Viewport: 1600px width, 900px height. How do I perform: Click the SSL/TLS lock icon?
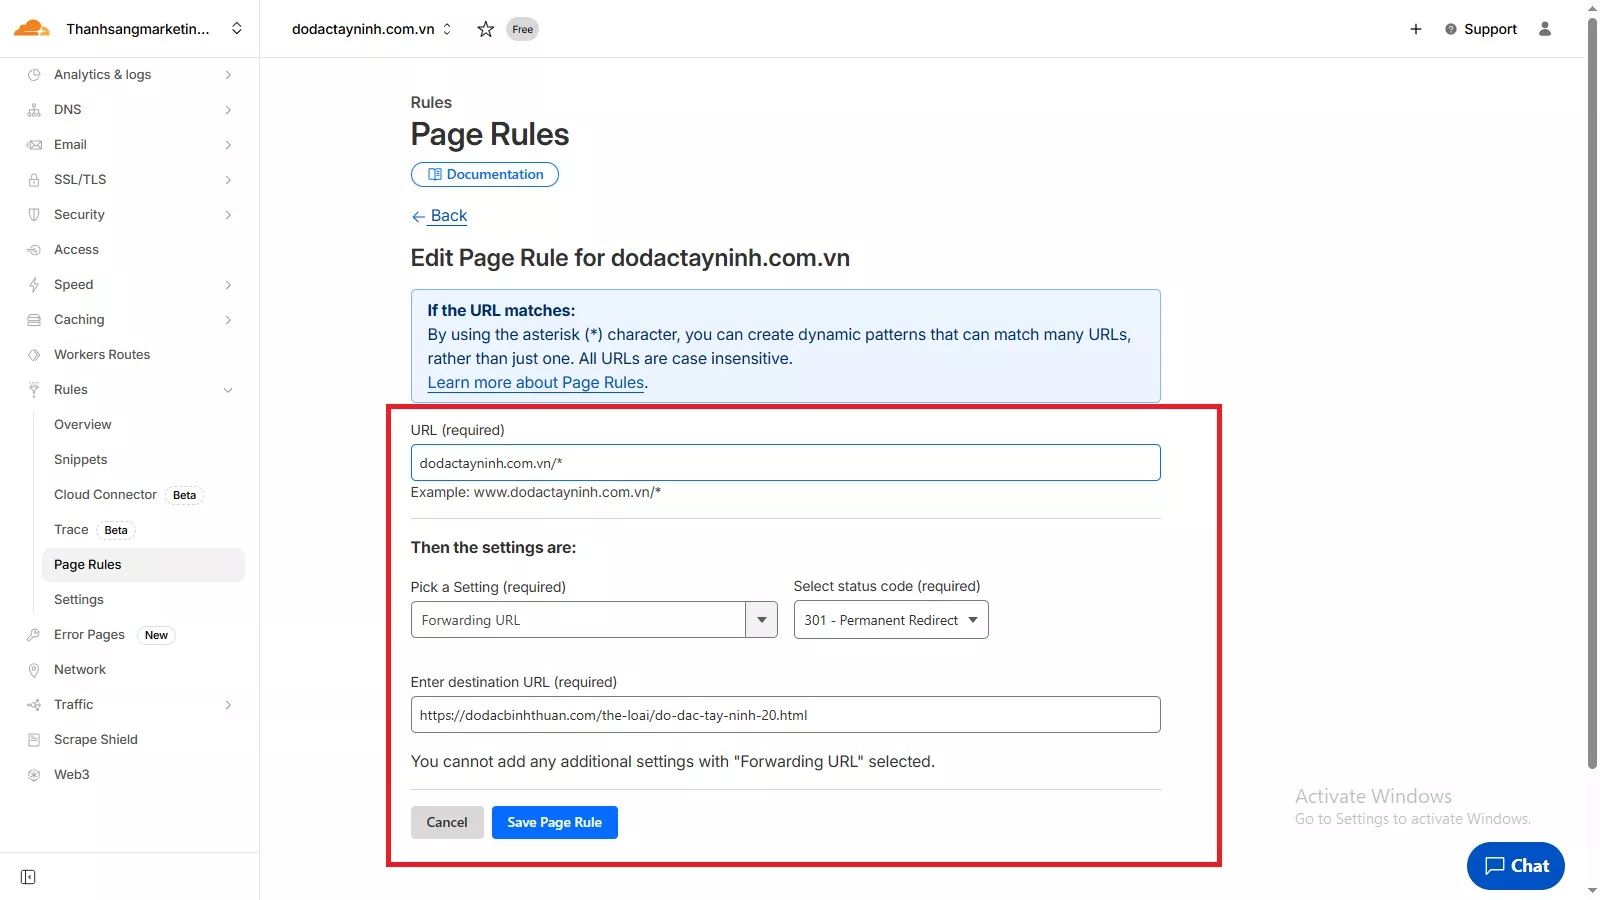(34, 180)
